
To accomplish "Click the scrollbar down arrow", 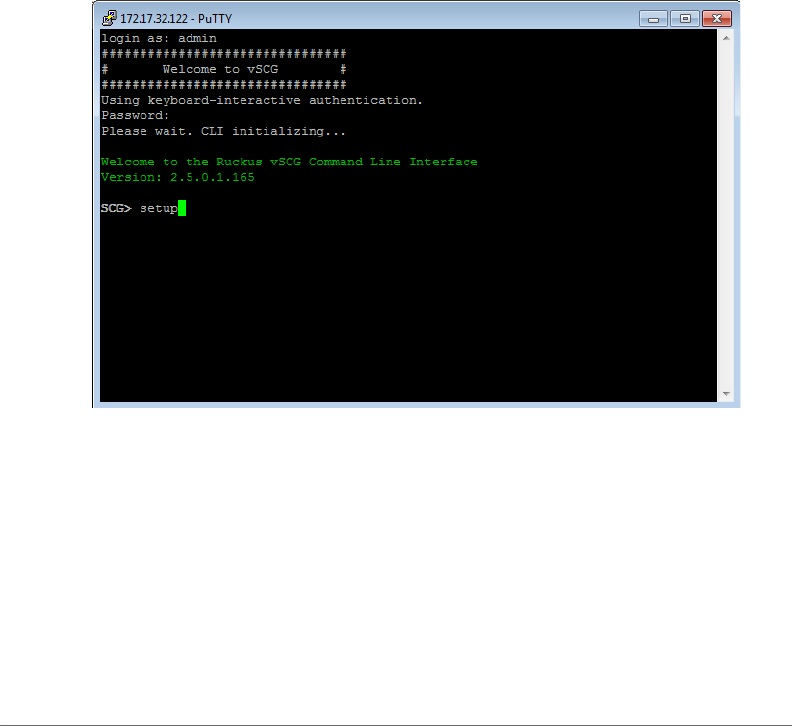I will [x=726, y=394].
